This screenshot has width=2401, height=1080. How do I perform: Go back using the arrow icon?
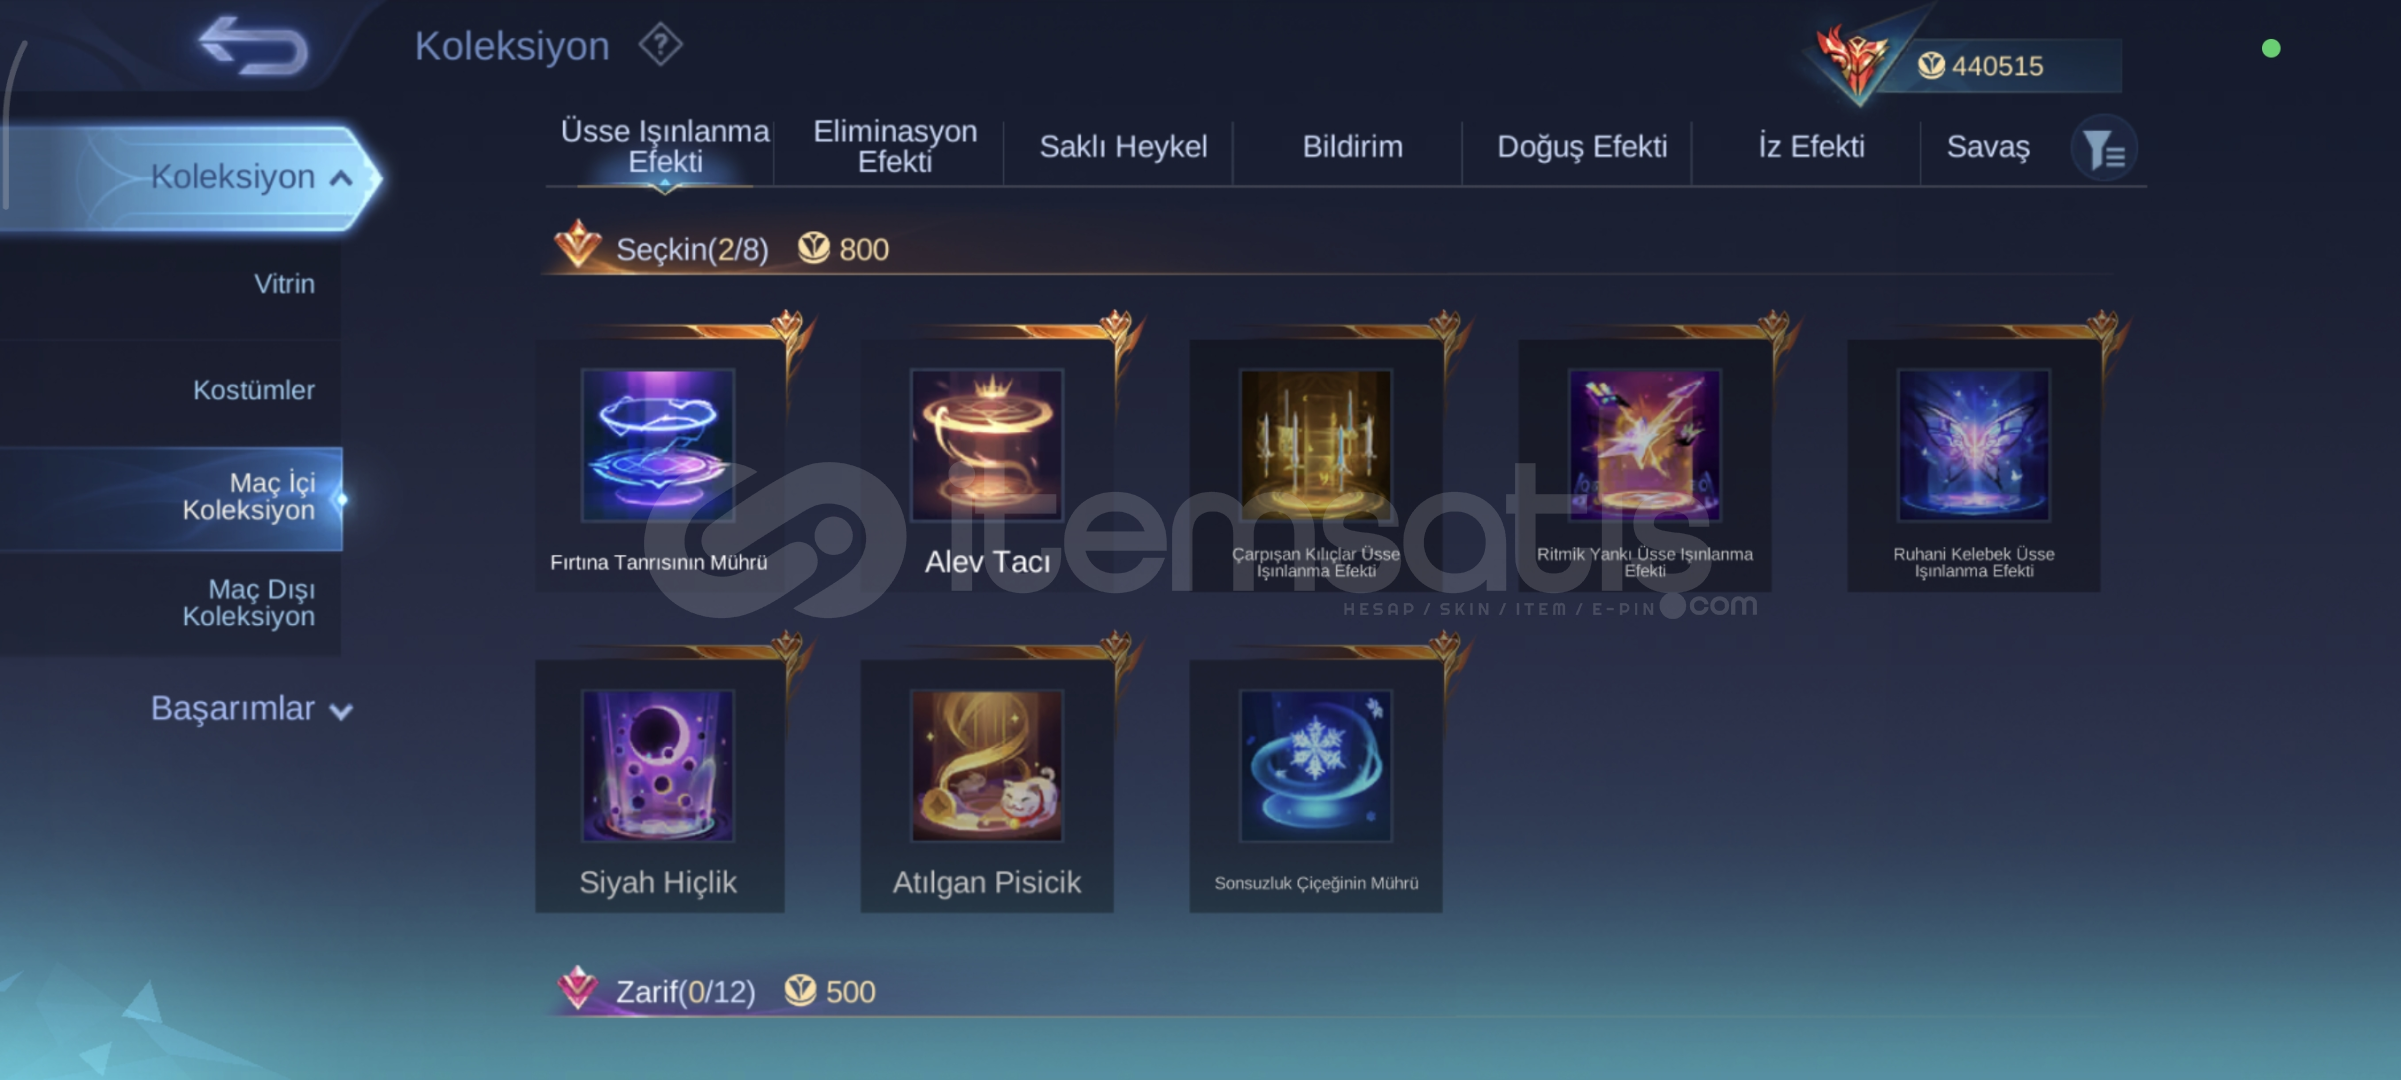254,46
